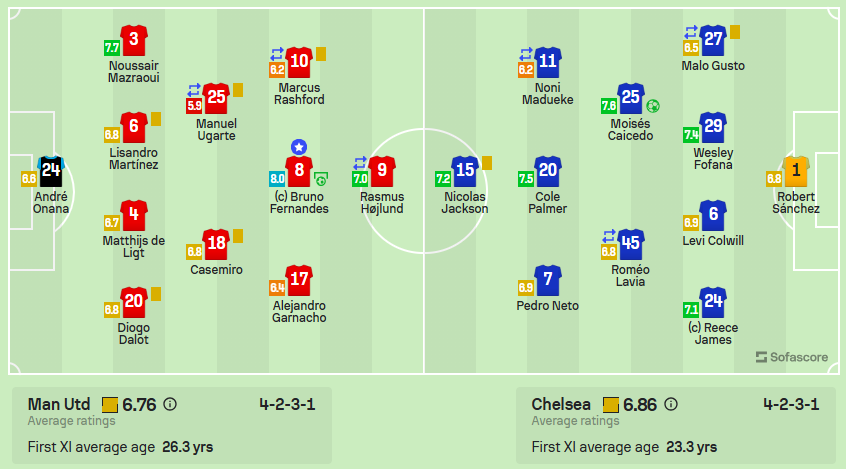Image resolution: width=846 pixels, height=469 pixels.
Task: Click the star badge above Bruno Fernandes
Action: coord(299,147)
